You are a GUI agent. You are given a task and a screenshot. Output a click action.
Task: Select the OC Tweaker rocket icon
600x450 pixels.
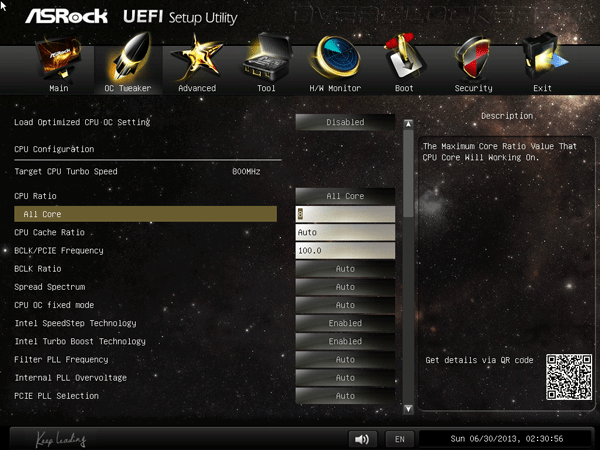[128, 57]
